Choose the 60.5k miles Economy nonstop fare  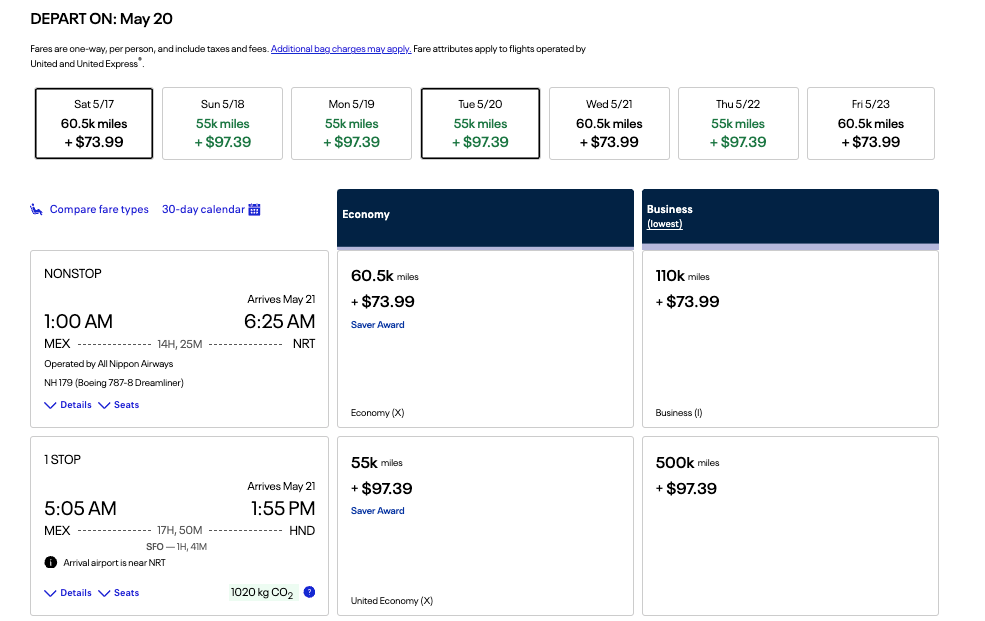(x=485, y=338)
